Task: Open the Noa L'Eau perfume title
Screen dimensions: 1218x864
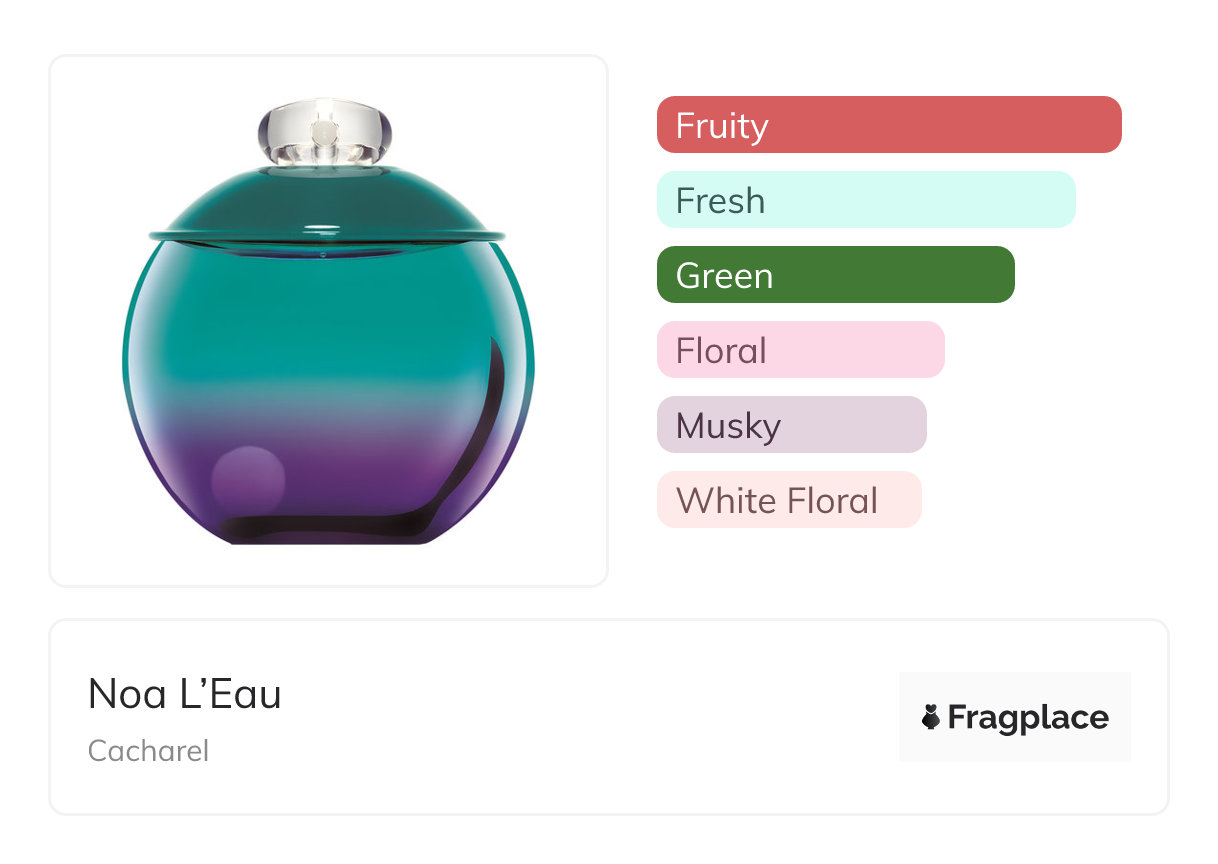Action: [185, 694]
